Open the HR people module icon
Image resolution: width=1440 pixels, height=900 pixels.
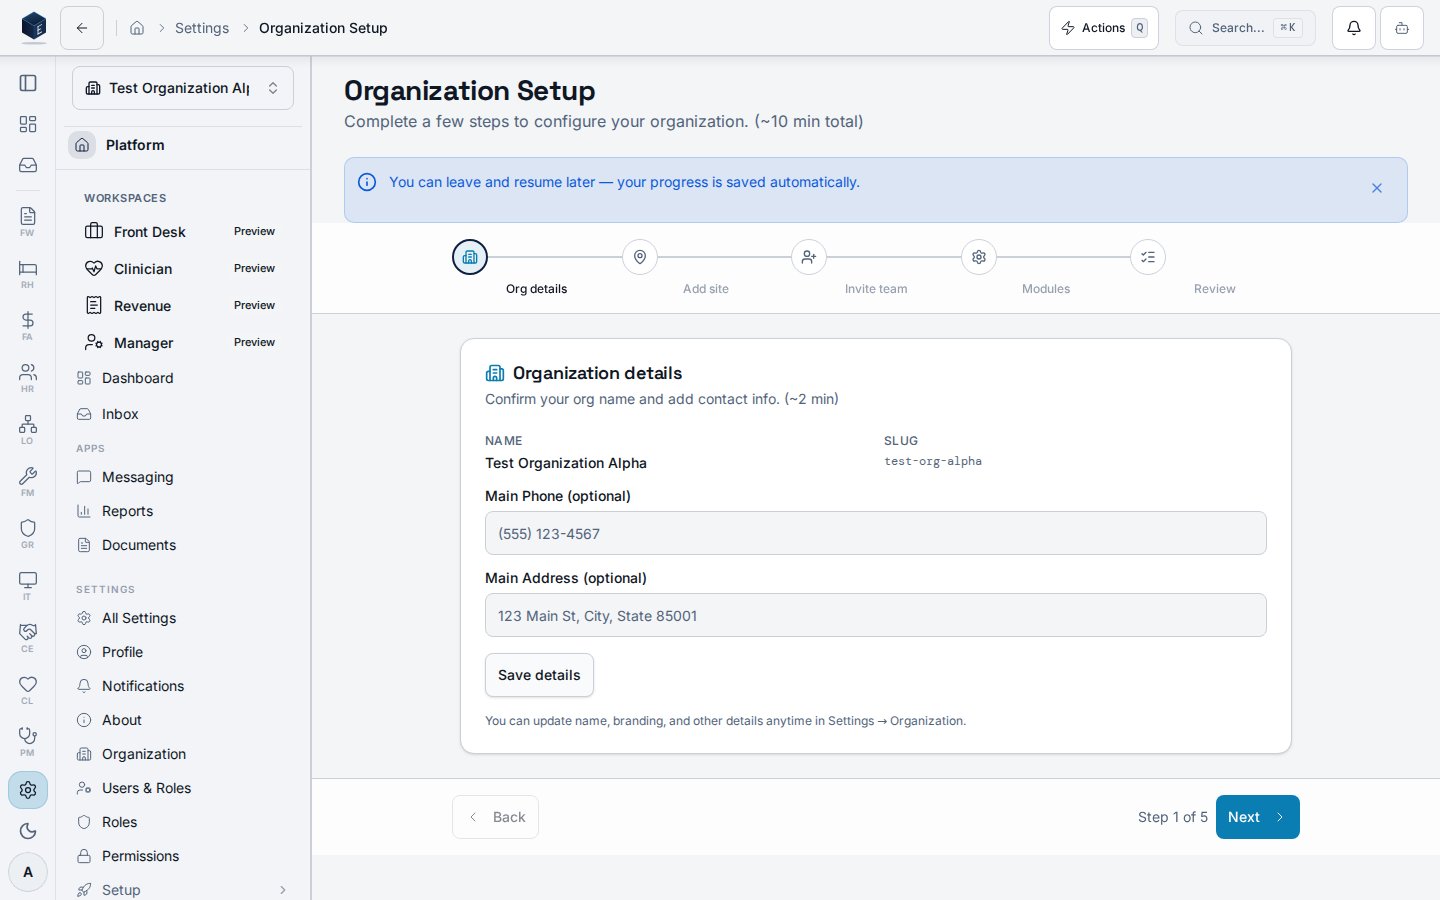coord(28,377)
